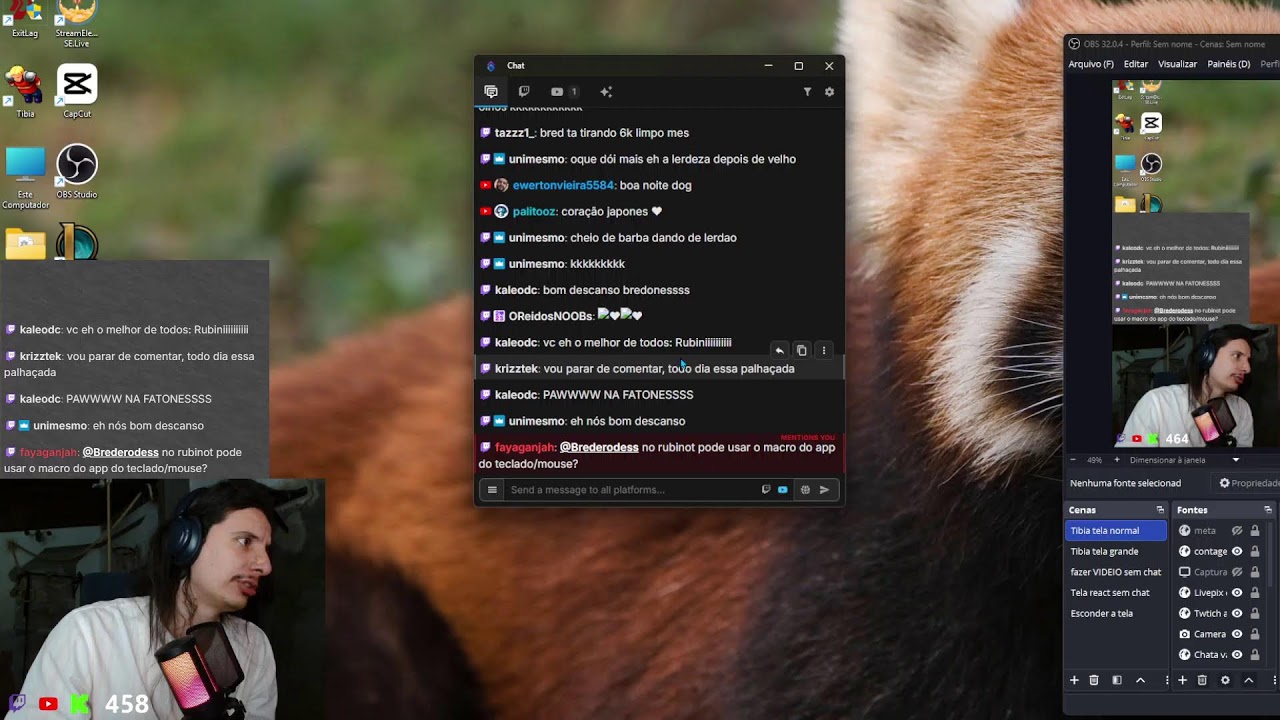The image size is (1280, 720).
Task: Open scene filters icon in Cenas toolbar
Action: point(1117,680)
